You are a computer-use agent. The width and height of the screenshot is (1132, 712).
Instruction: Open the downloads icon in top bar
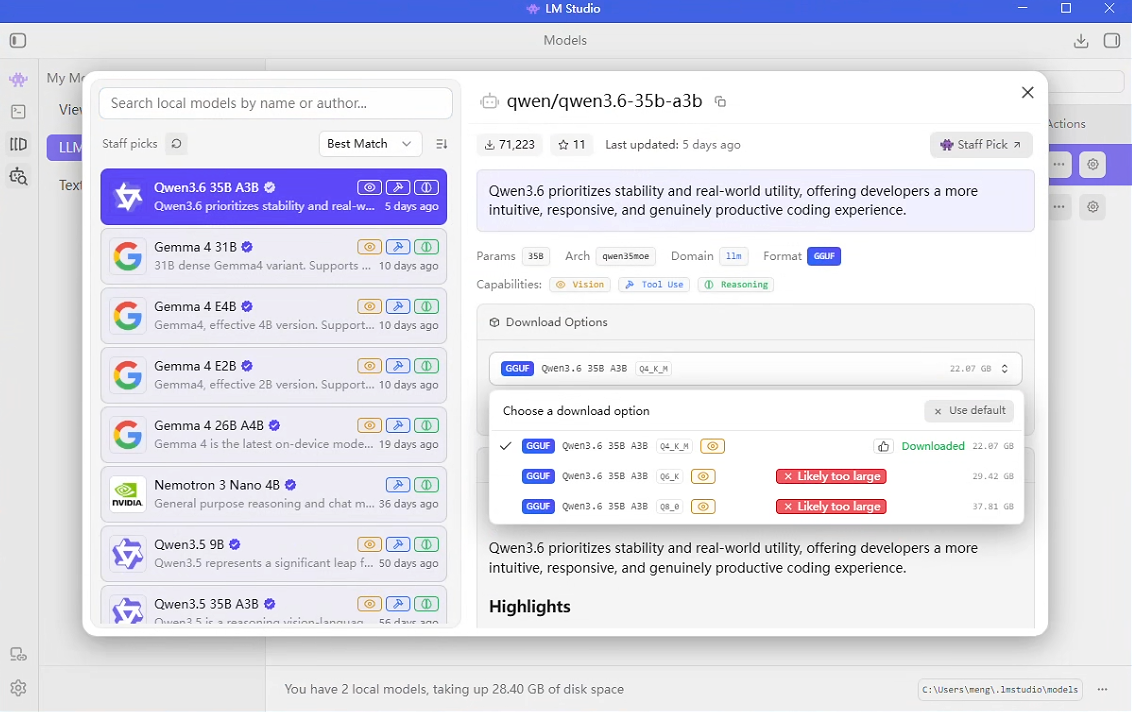(x=1080, y=41)
